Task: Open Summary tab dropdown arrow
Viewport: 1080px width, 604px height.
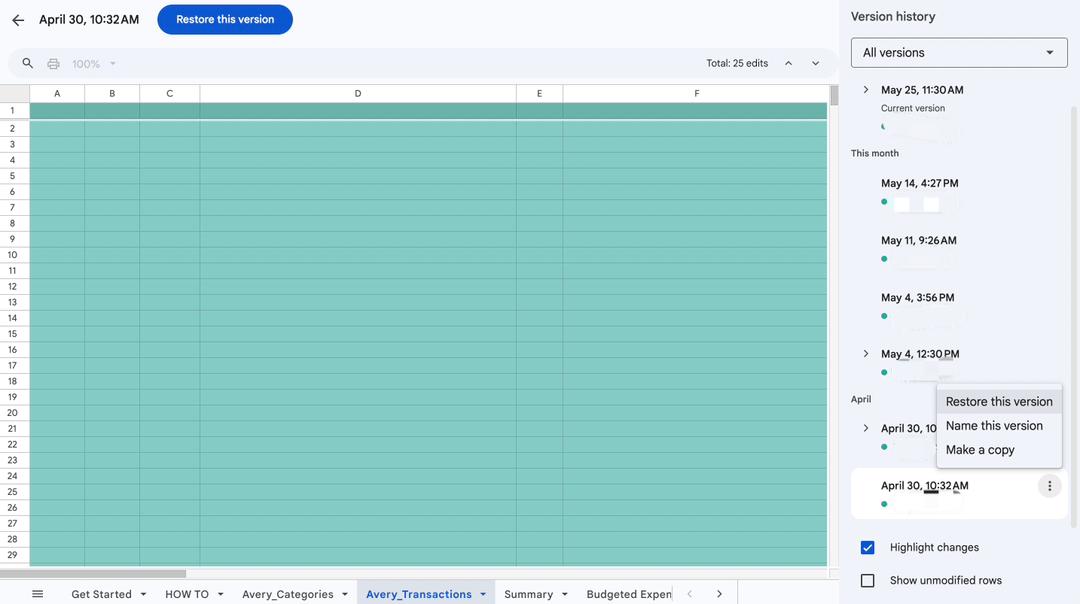Action: [x=565, y=594]
